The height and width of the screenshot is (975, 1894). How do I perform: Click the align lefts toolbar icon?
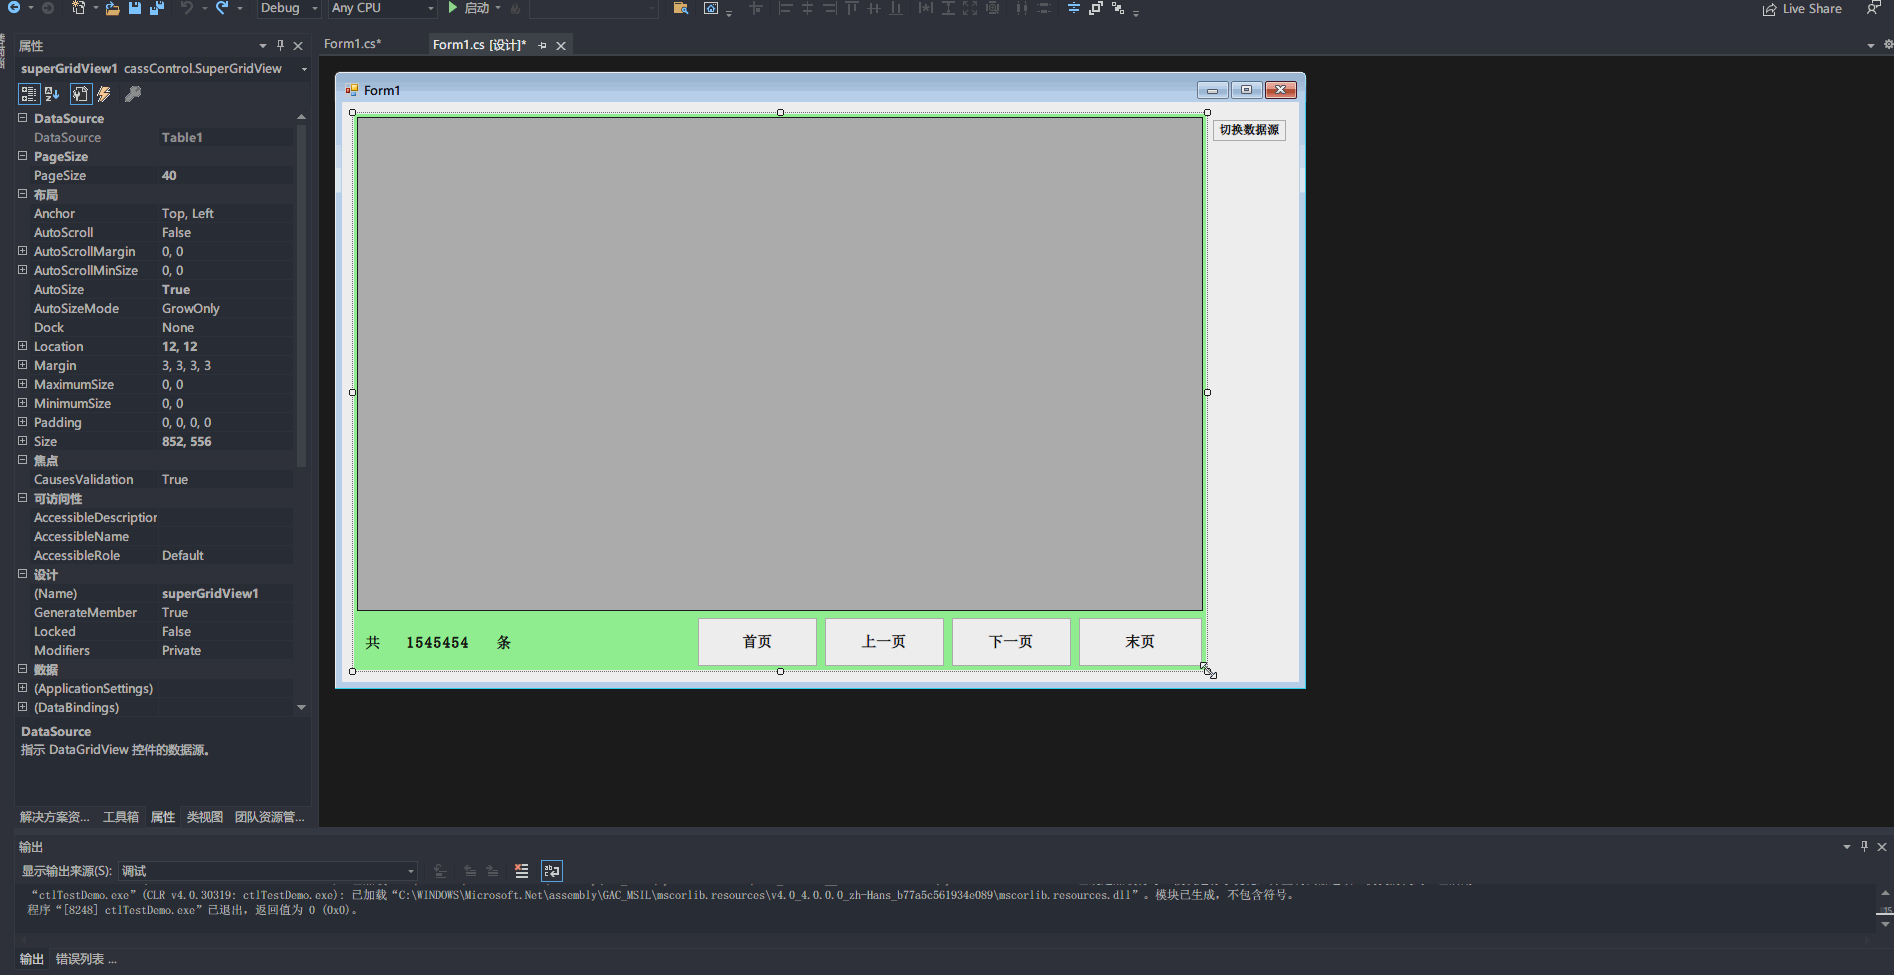pos(785,8)
